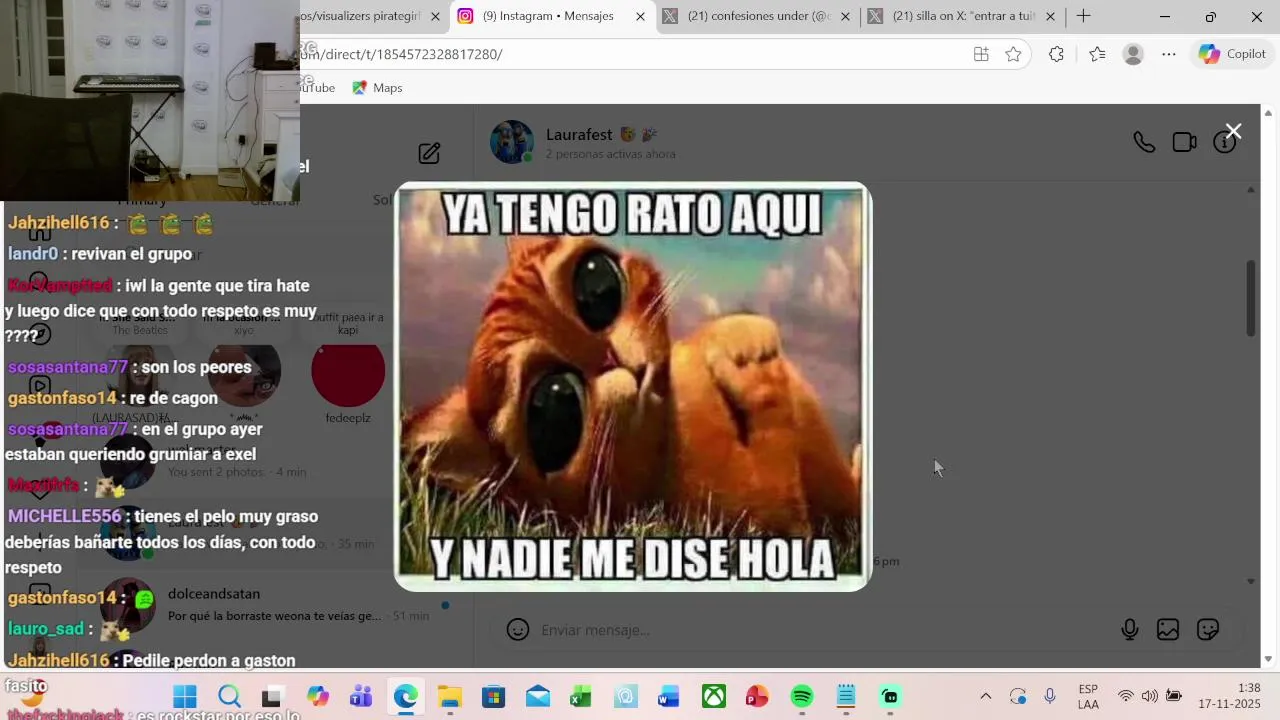Screen dimensions: 1280x720
Task: Open split screen or app install icon
Action: coord(981,54)
